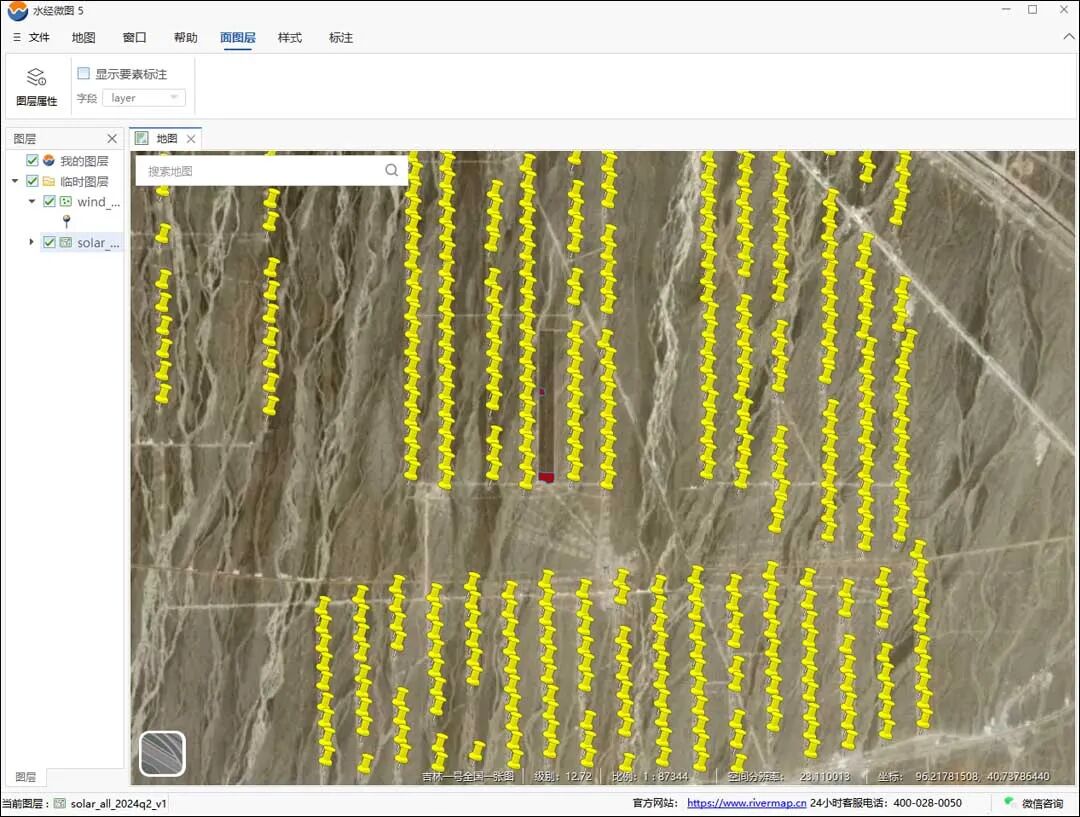Image resolution: width=1080 pixels, height=817 pixels.
Task: Click the 图层 panel title
Action: coord(25,138)
